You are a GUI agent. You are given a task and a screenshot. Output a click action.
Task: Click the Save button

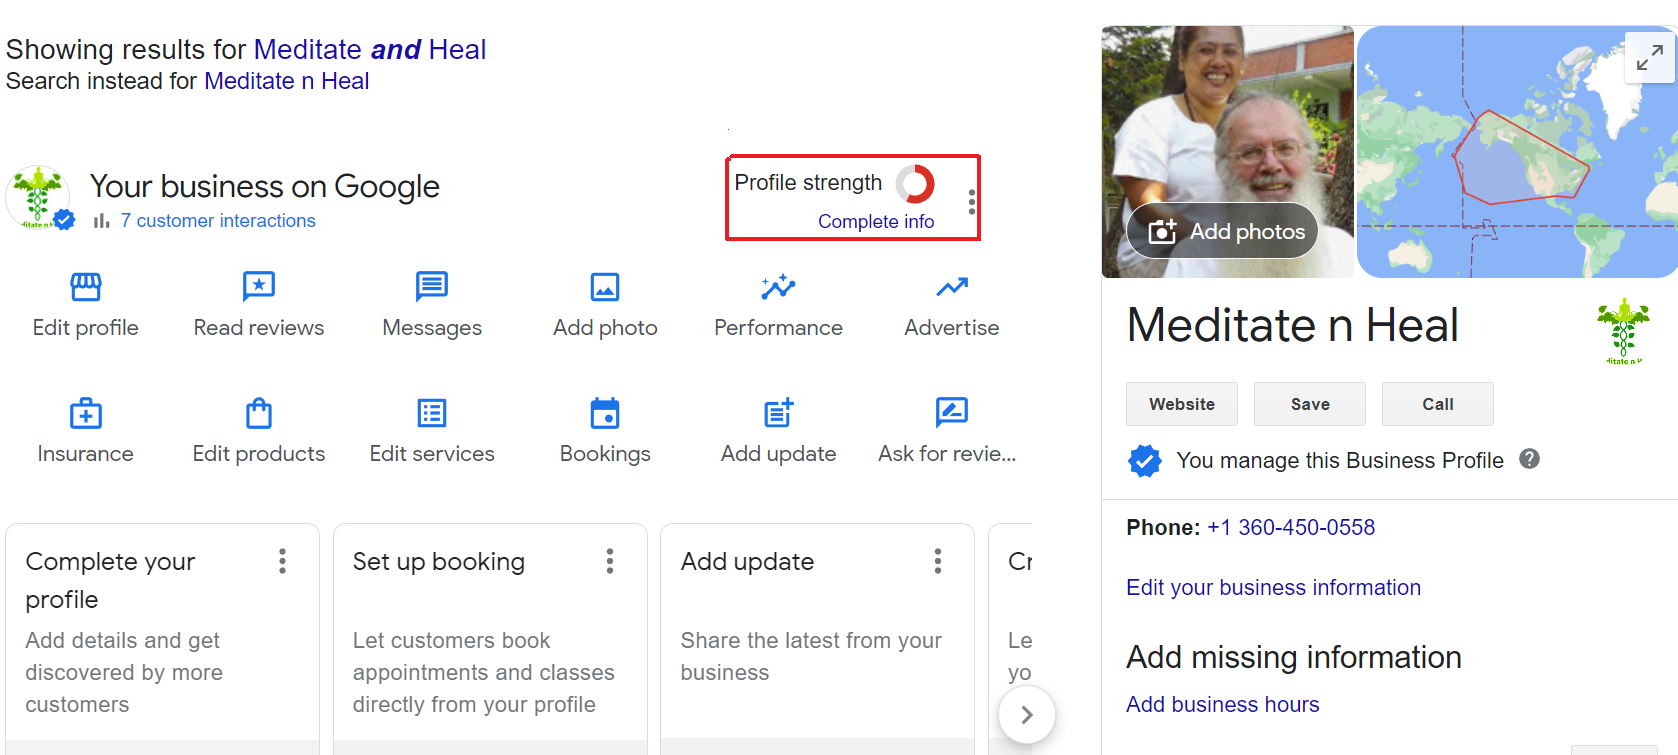[1310, 404]
